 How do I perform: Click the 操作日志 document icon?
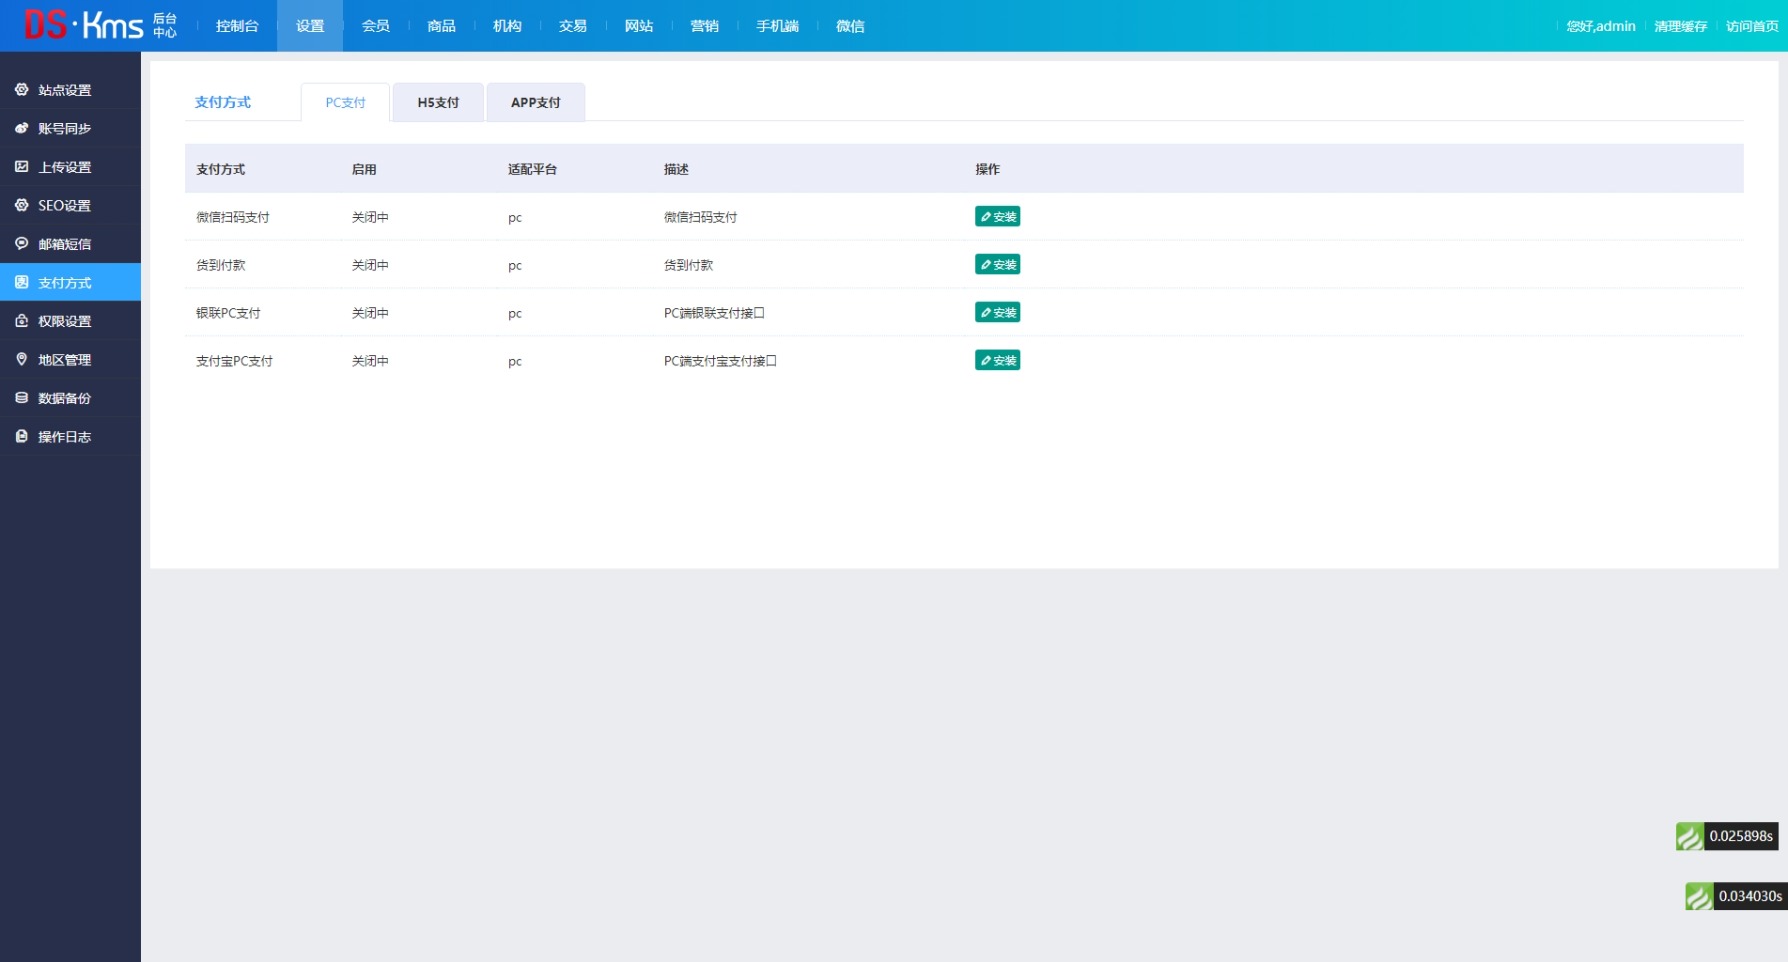tap(21, 436)
